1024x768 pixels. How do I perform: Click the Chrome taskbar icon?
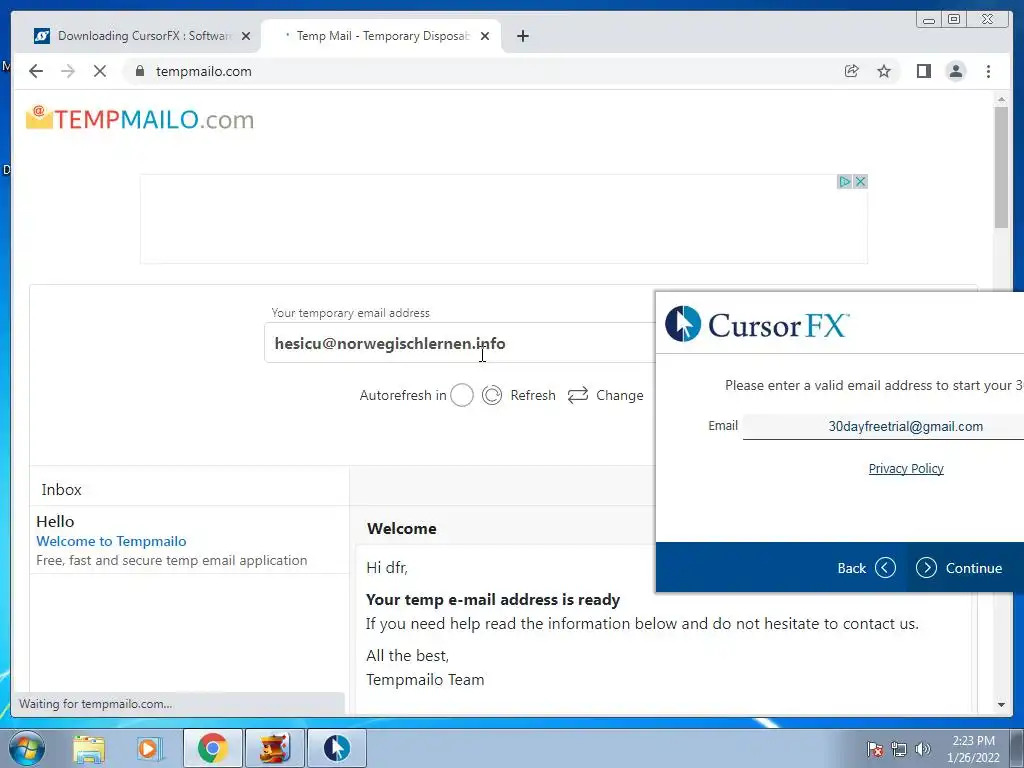[x=212, y=748]
